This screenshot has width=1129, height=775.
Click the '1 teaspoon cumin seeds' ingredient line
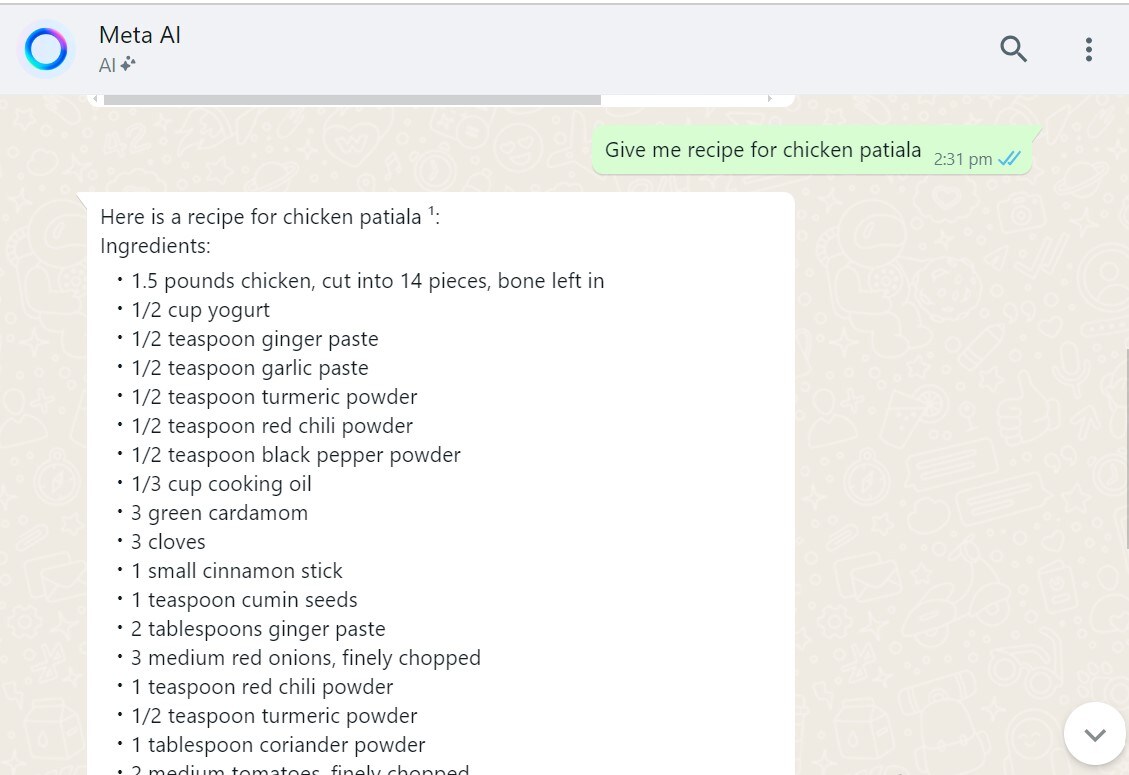coord(244,600)
